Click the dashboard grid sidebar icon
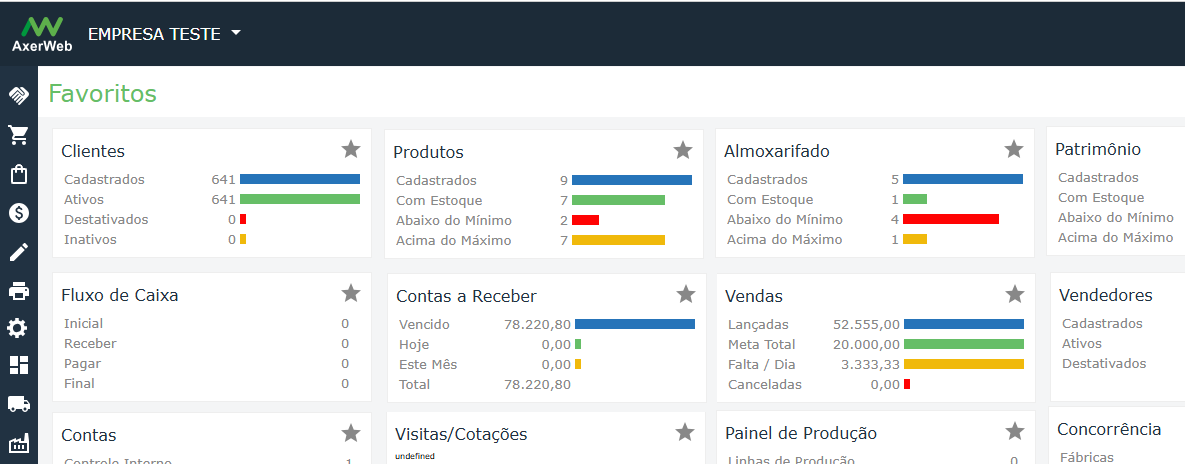The image size is (1185, 464). point(18,366)
